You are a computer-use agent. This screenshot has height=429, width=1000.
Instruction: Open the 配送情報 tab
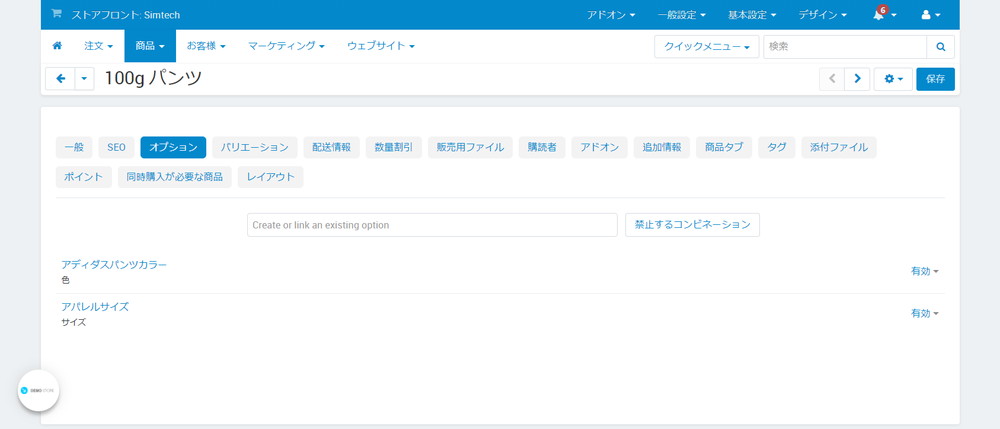(332, 147)
